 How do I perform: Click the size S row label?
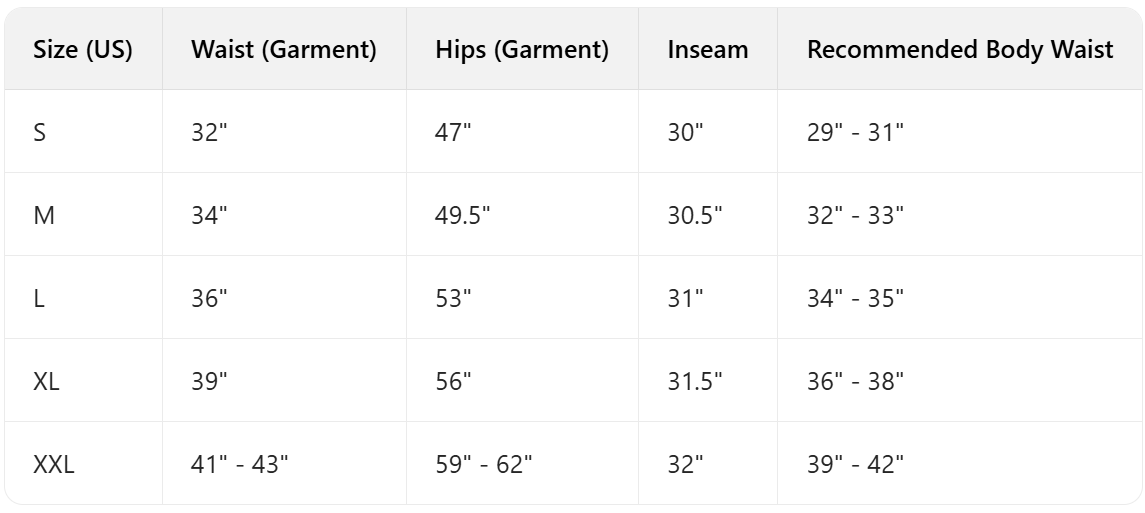click(40, 132)
